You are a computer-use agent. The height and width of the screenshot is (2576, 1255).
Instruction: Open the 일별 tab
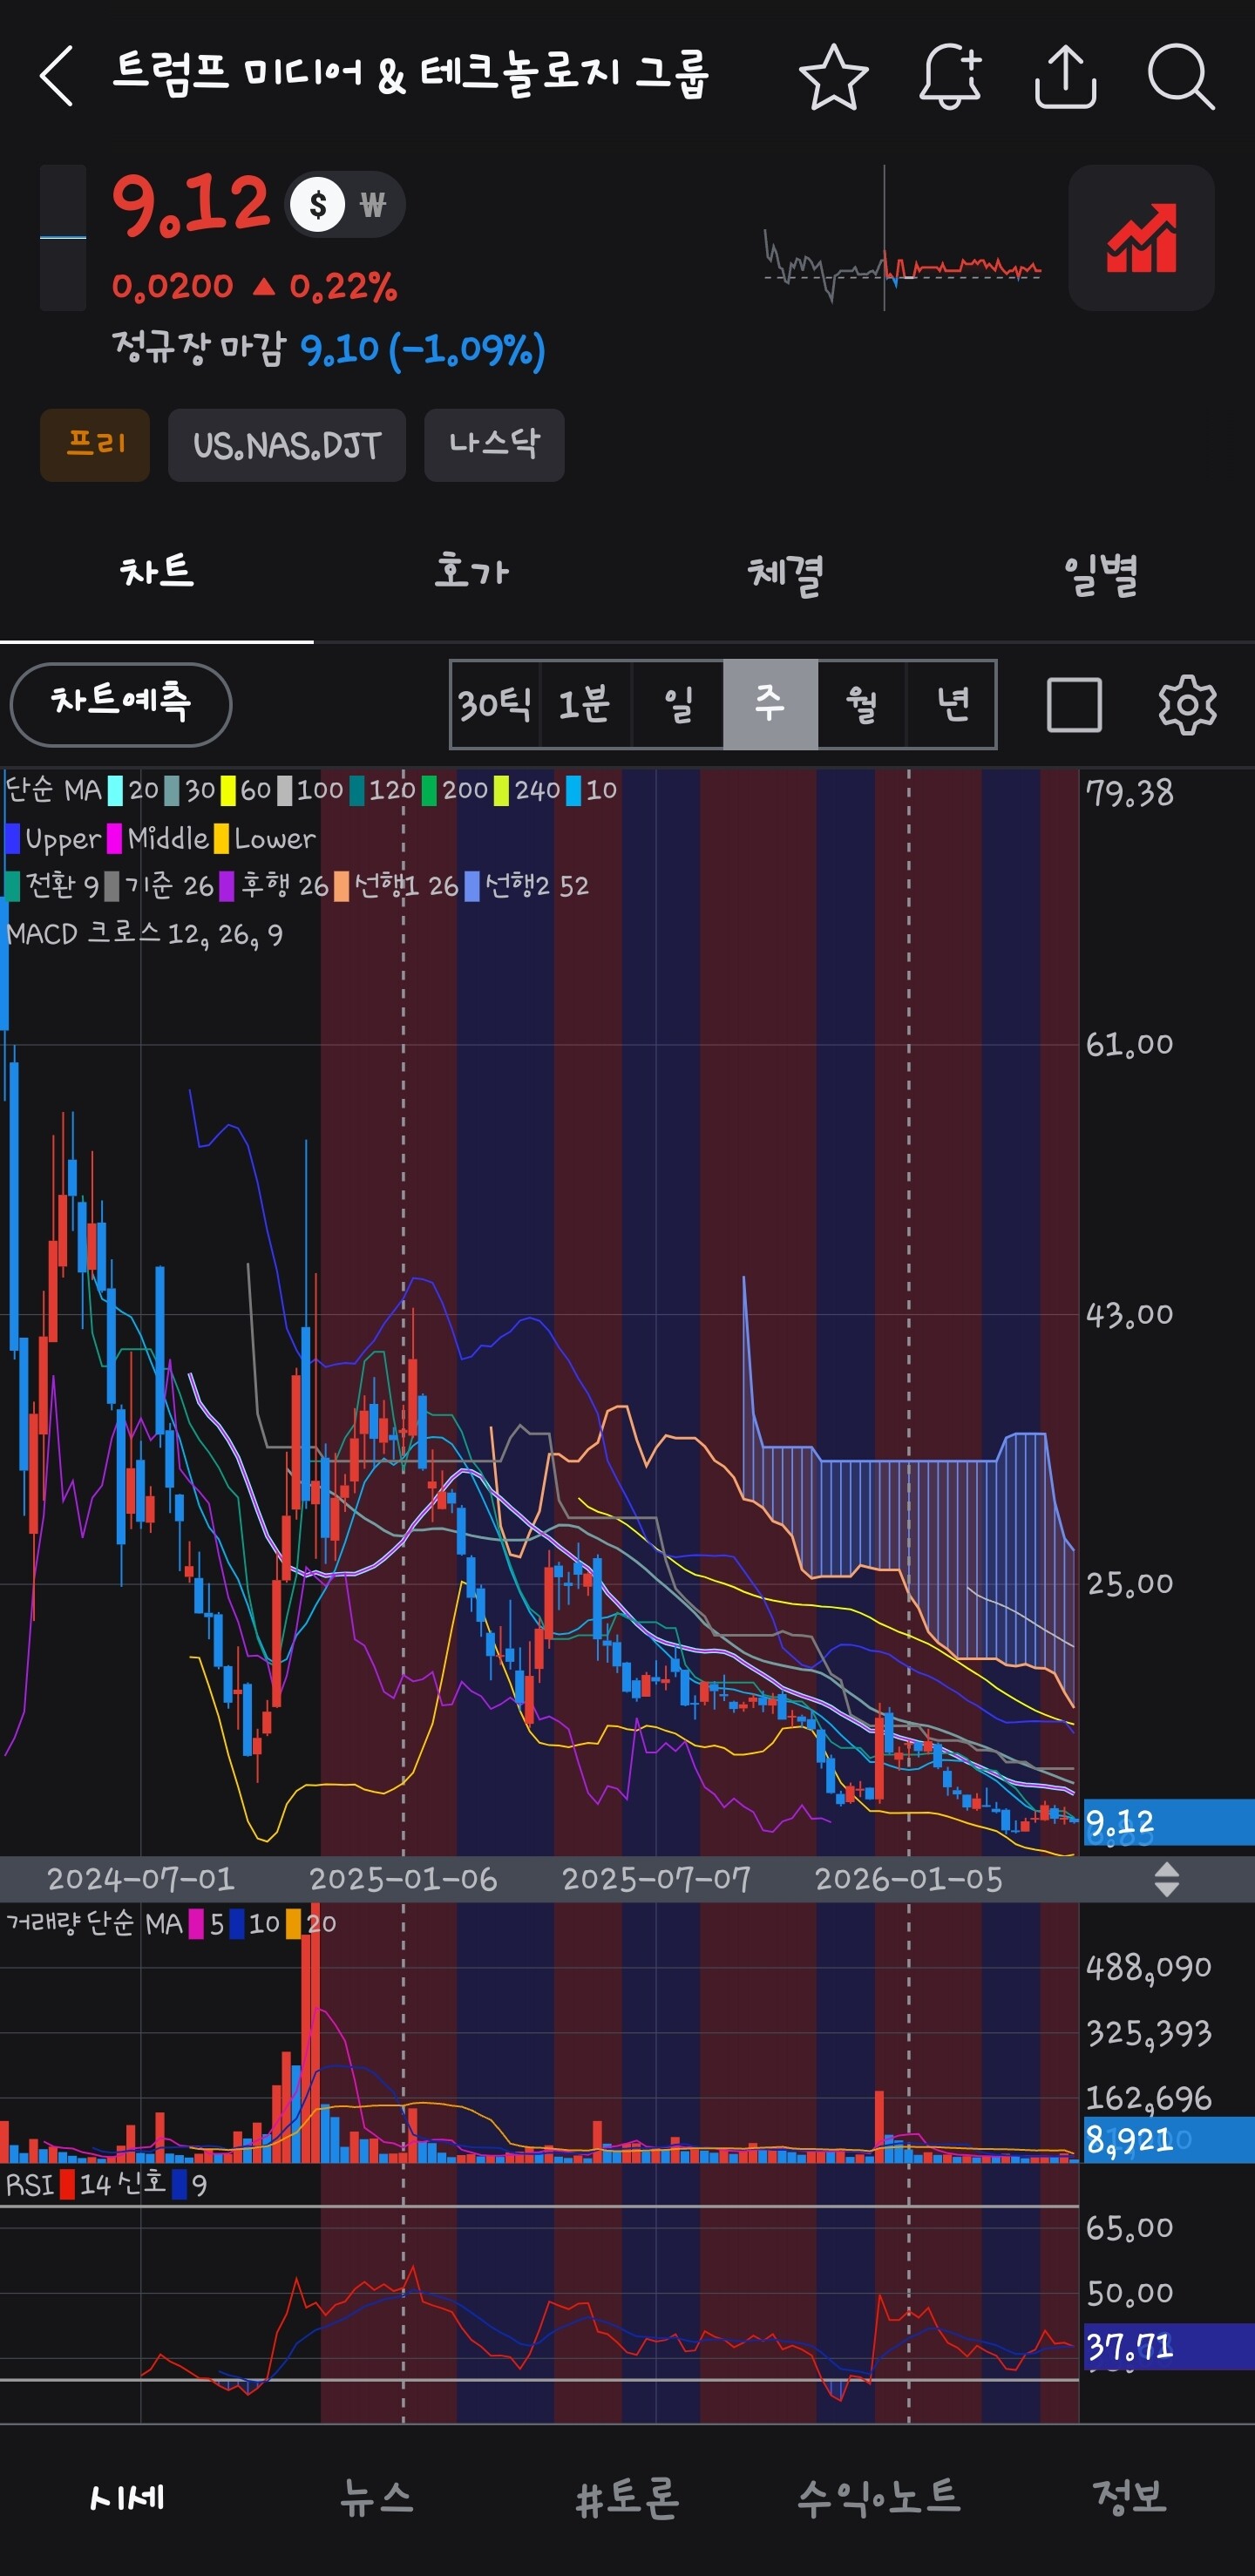pos(1099,574)
